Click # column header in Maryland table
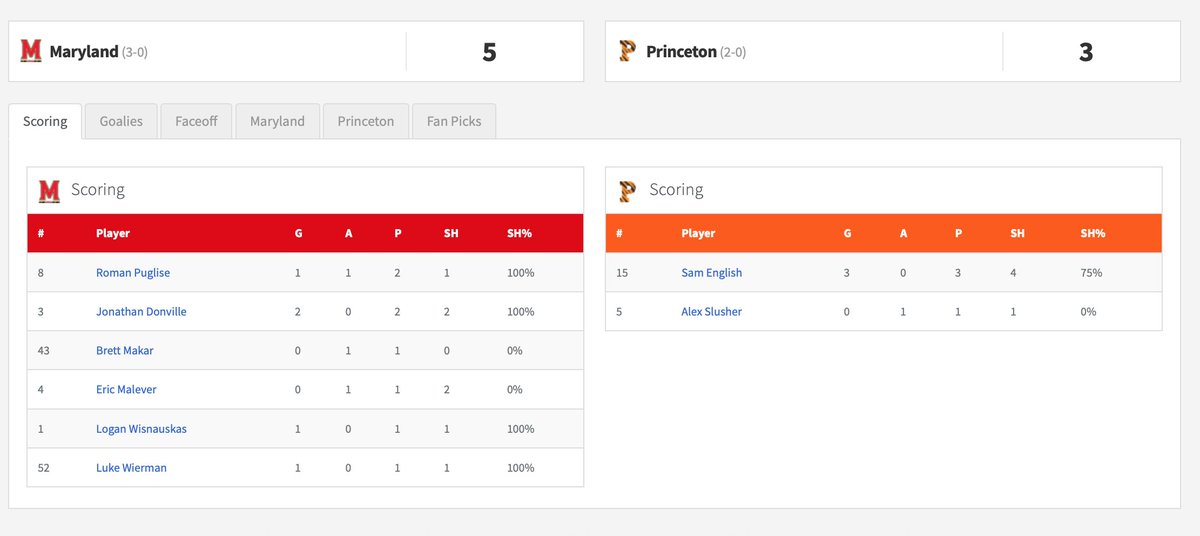 [42, 233]
